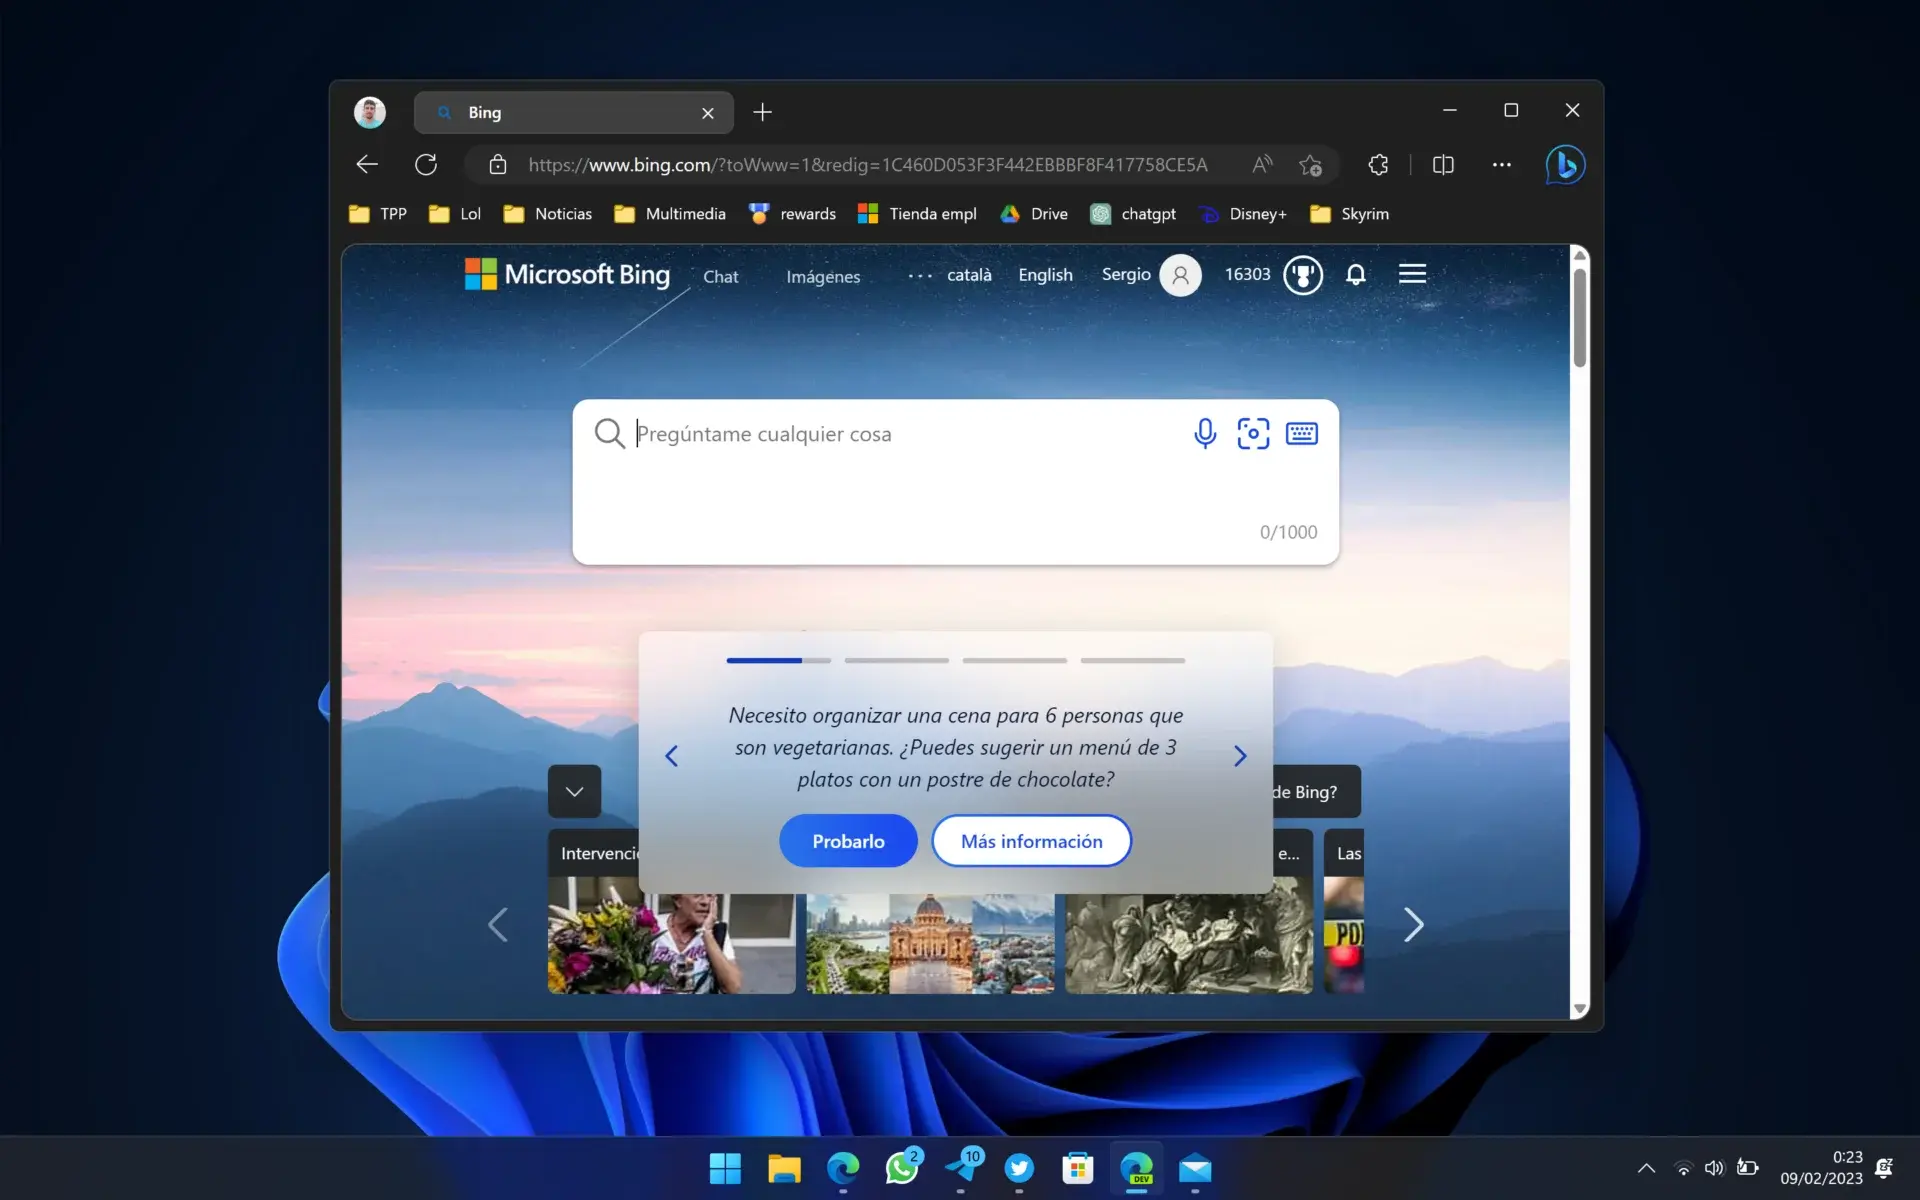1920x1200 pixels.
Task: Open Microsoft Rewards trophy icon
Action: point(1303,275)
